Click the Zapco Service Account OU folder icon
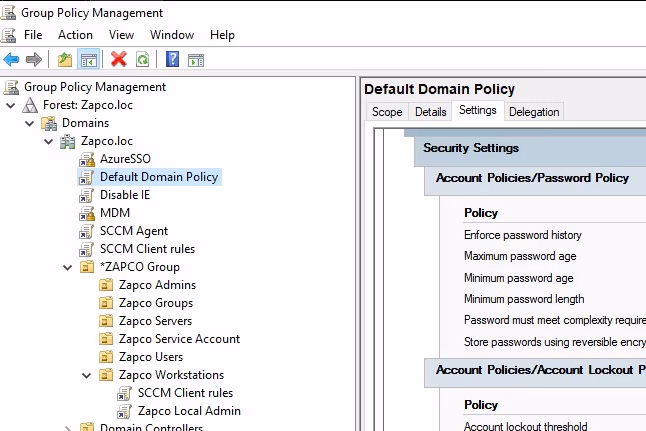Viewport: 646px width, 431px height. (106, 339)
